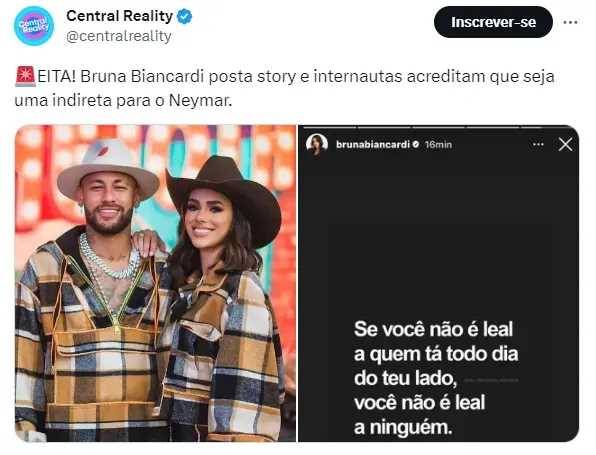Open the @centralreality handle link
The height and width of the screenshot is (455, 596).
[119, 36]
